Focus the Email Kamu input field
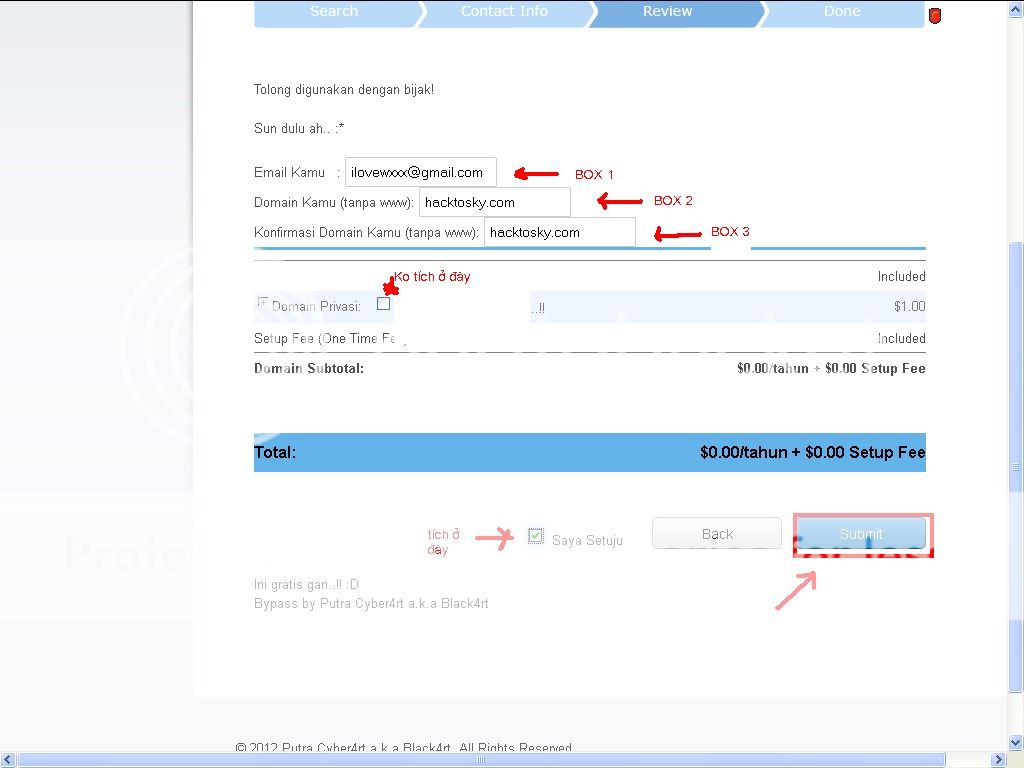Image resolution: width=1024 pixels, height=768 pixels. 420,172
